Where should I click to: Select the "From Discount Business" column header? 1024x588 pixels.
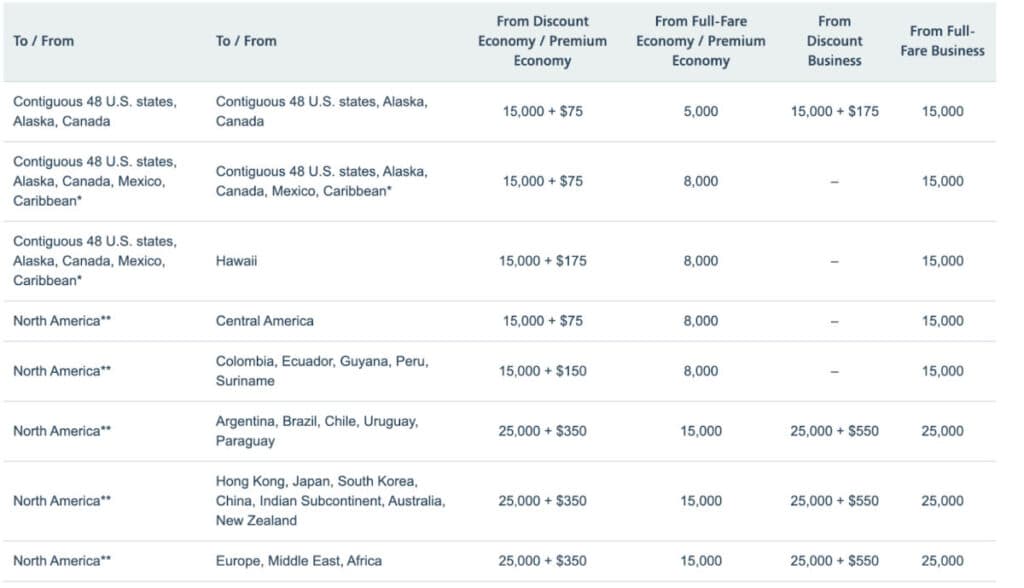[834, 41]
